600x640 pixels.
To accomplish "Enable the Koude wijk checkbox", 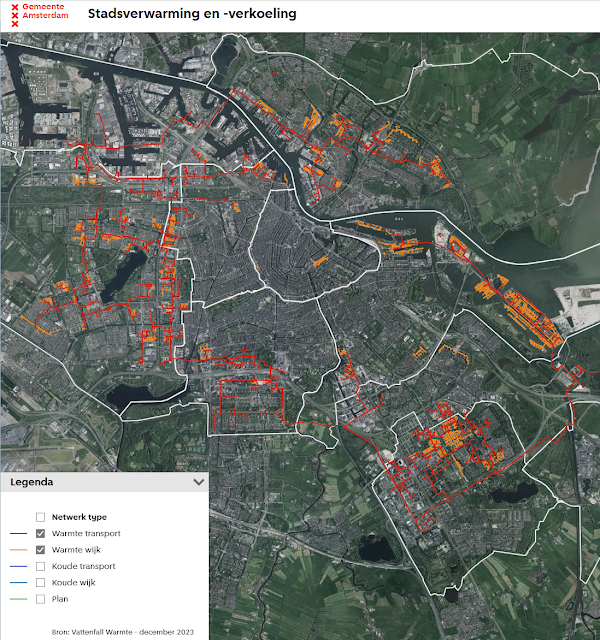I will click(40, 582).
